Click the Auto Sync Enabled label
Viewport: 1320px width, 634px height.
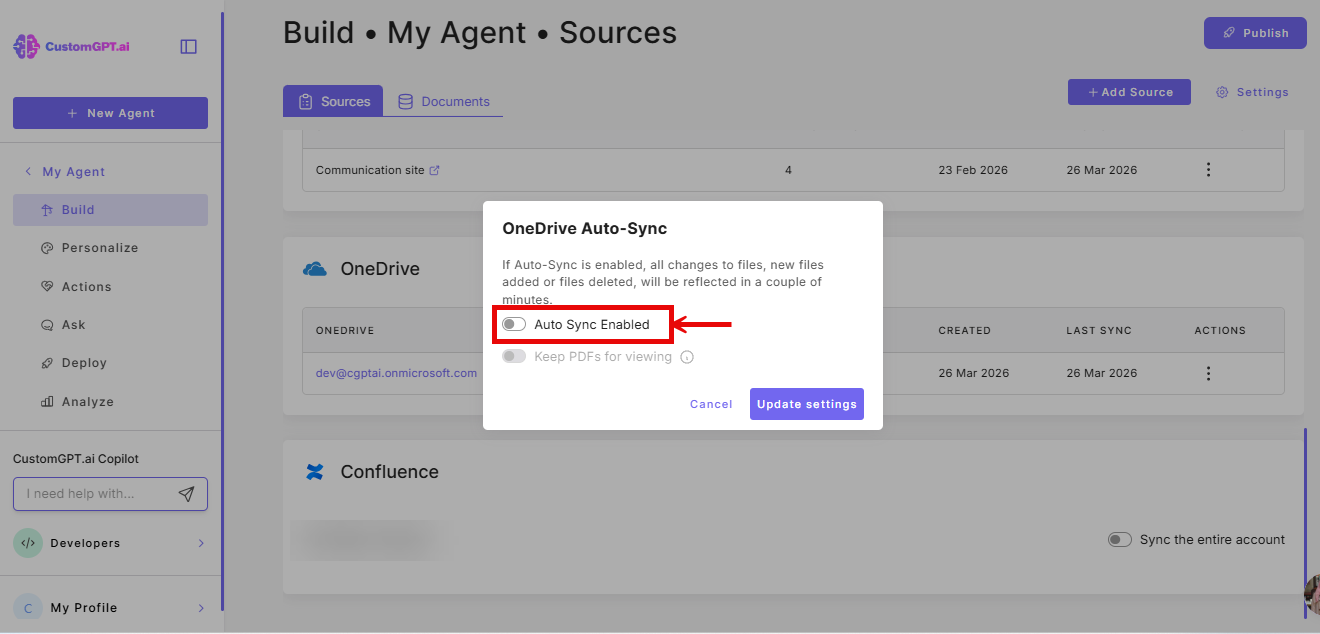coord(592,324)
